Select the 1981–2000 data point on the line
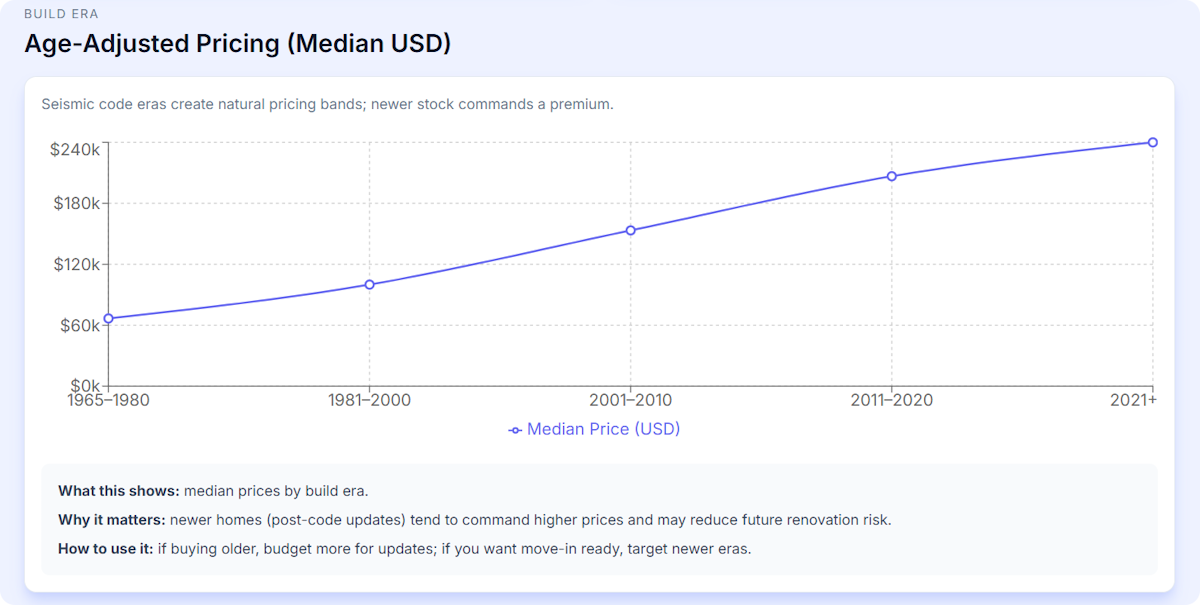Screen dimensions: 1200x605 click(369, 285)
